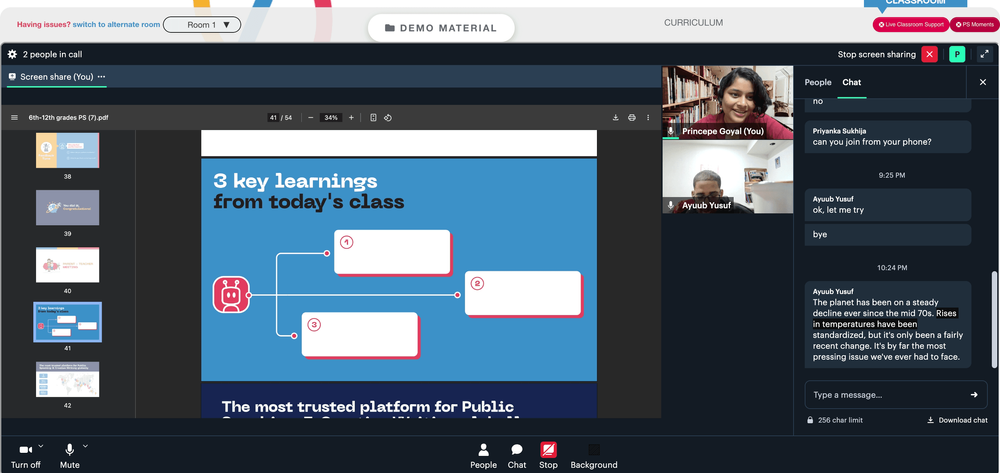
Task: Click the 34% zoom level field
Action: (x=330, y=117)
